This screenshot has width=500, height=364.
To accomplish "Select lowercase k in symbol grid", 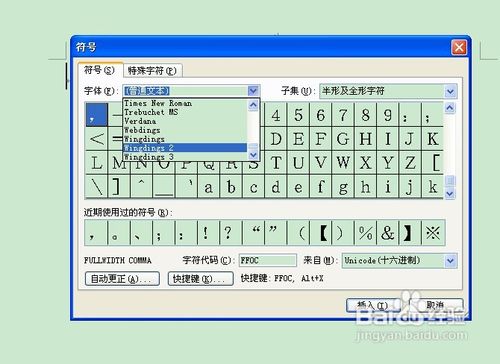I will (433, 187).
